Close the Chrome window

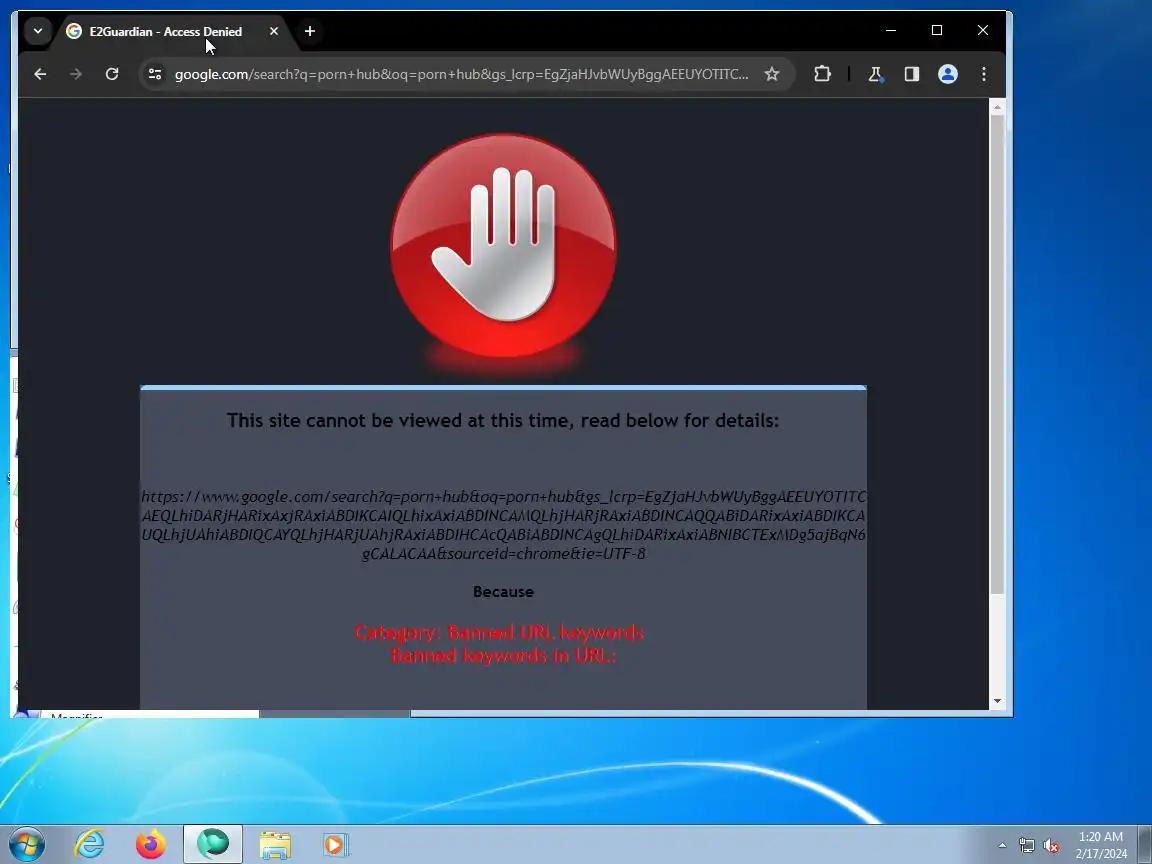coord(982,30)
